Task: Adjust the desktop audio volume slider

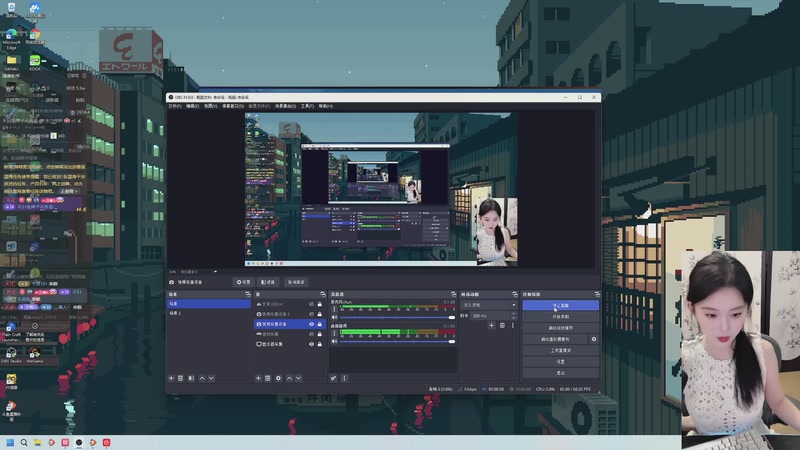Action: click(397, 341)
